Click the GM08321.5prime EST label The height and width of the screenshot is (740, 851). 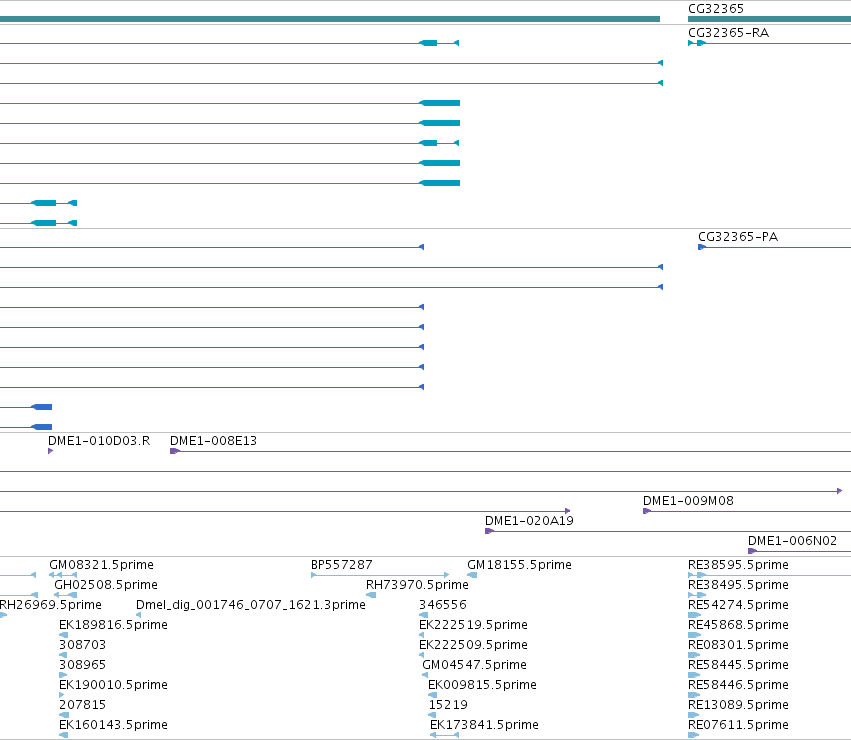[101, 565]
